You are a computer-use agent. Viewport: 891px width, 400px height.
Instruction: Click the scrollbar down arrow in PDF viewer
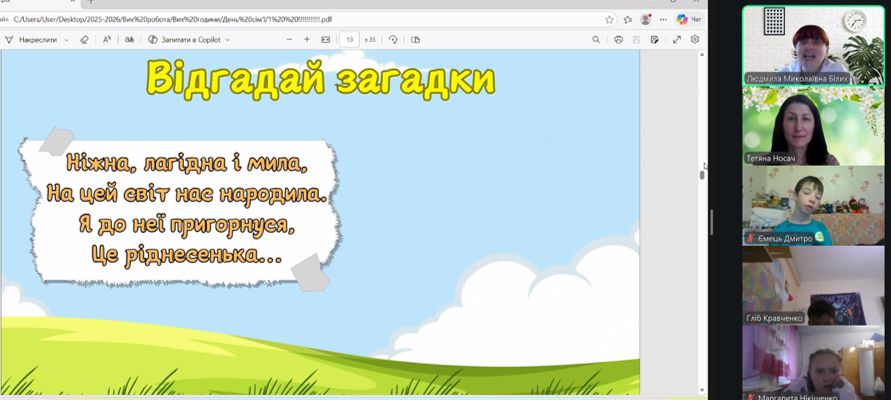pos(702,390)
